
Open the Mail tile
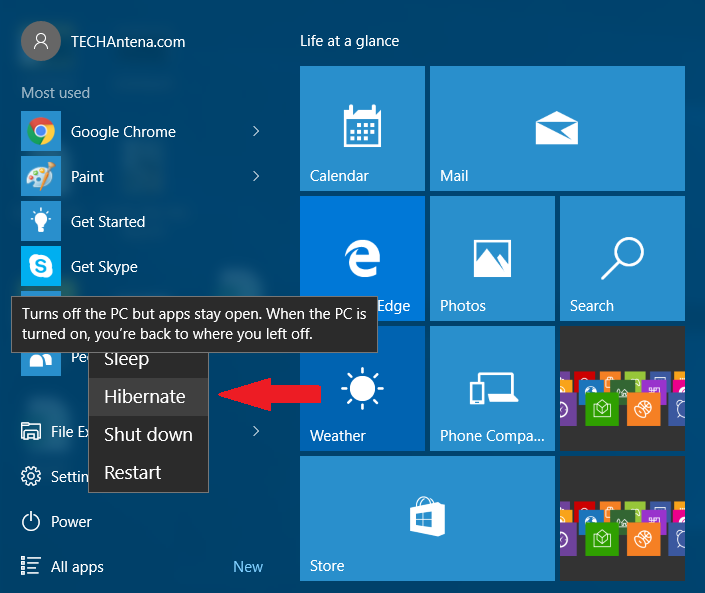coord(557,129)
